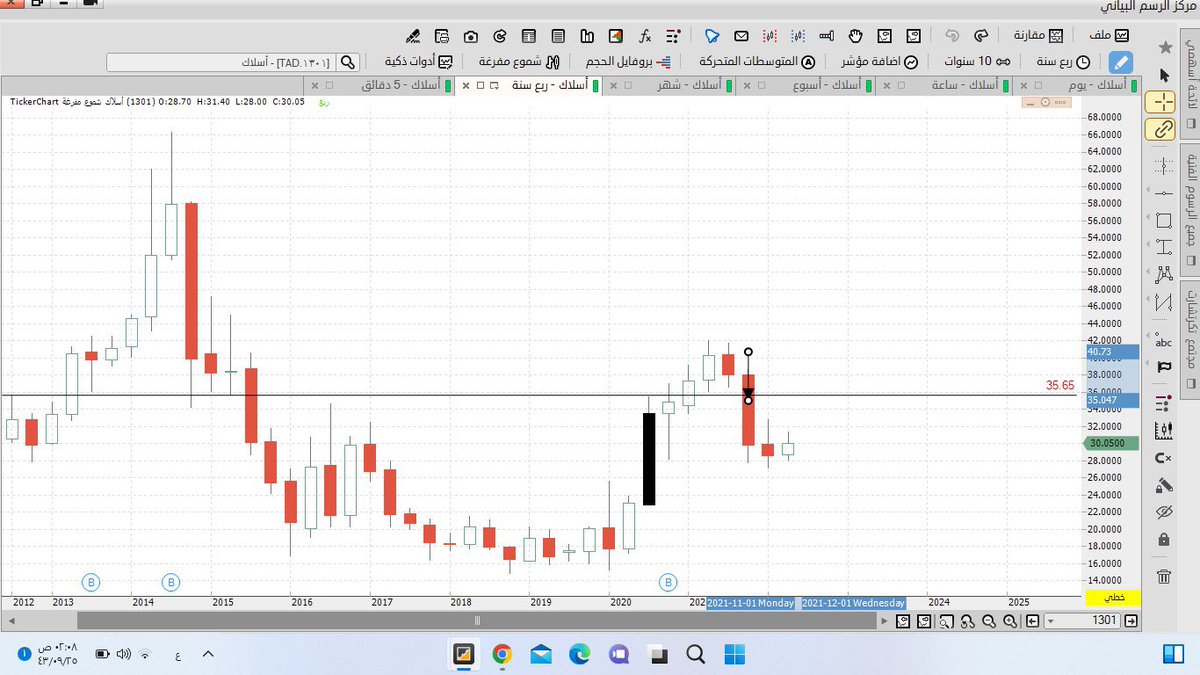Screen dimensions: 1200x675
Task: Hide all drawings with the eye icon
Action: coord(1163,512)
